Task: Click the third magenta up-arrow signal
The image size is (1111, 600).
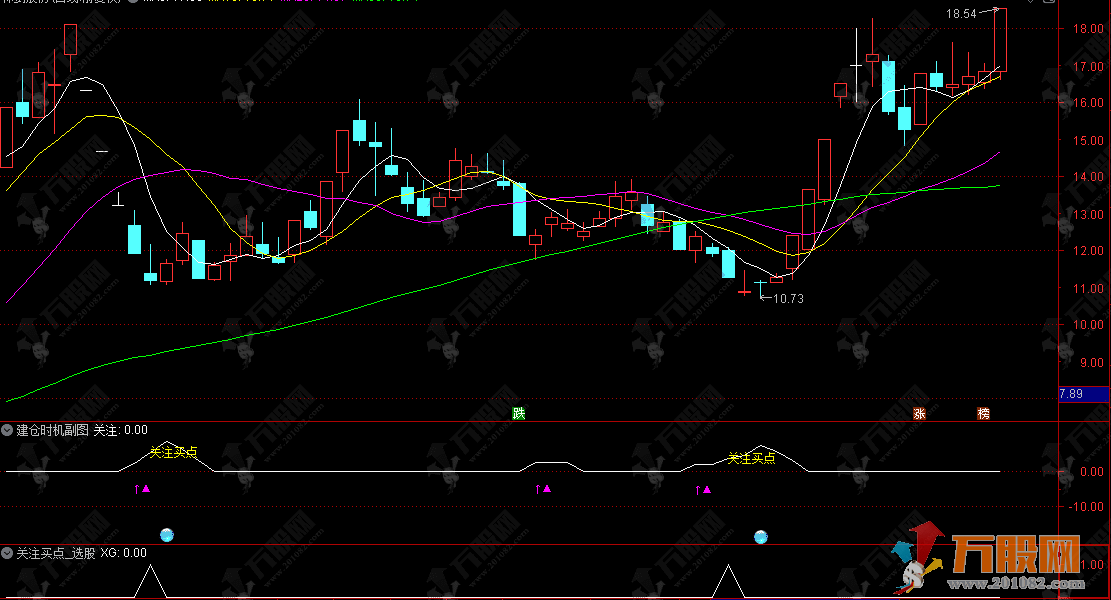Action: 703,489
